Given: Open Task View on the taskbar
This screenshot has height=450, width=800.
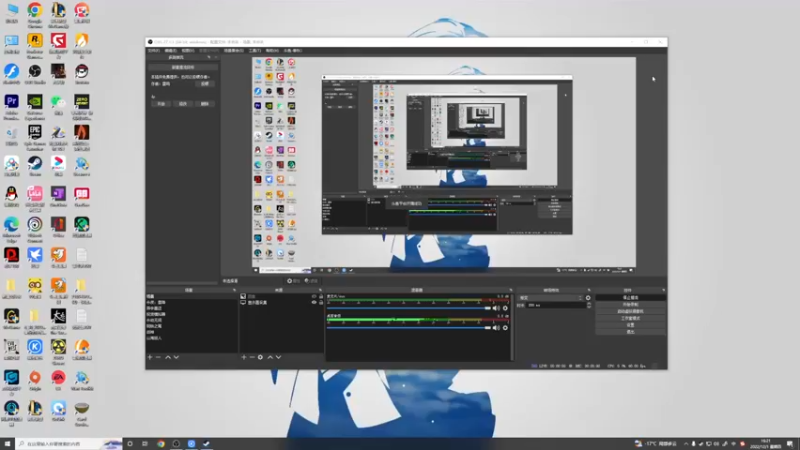Looking at the screenshot, I should tap(145, 444).
